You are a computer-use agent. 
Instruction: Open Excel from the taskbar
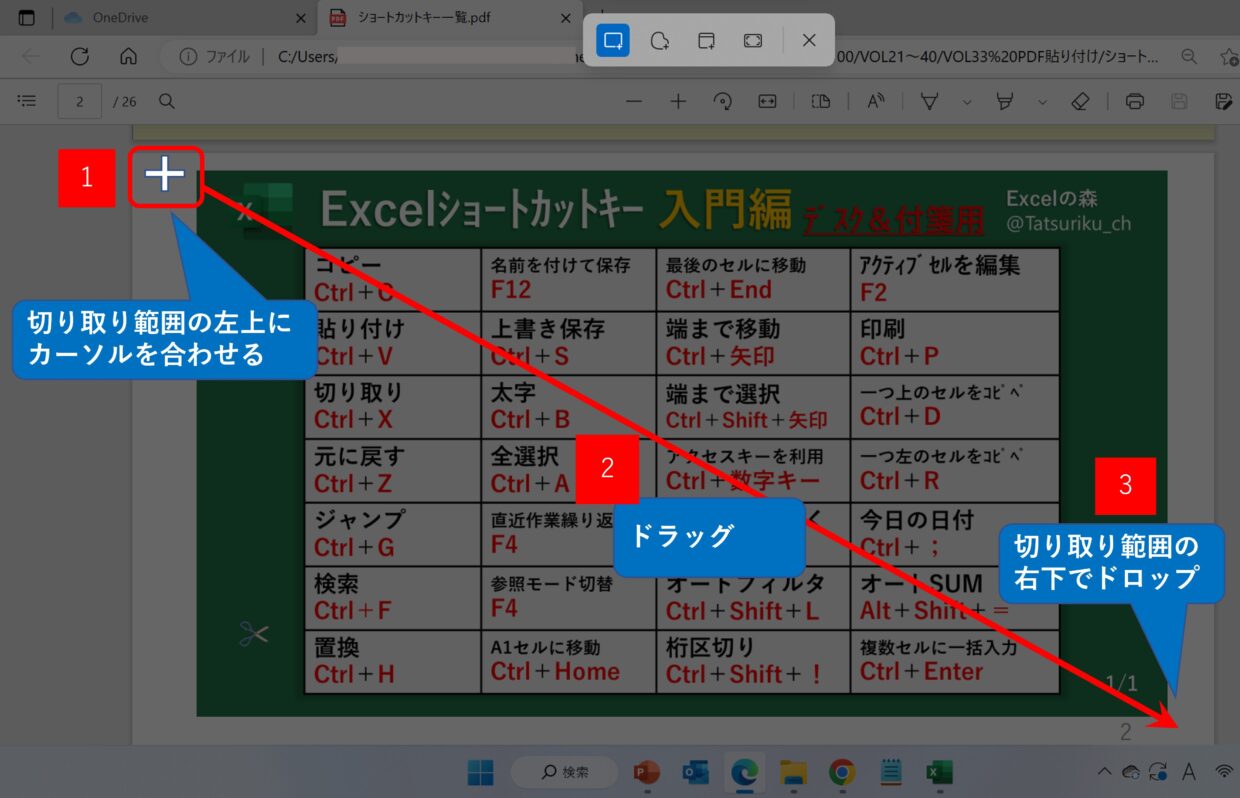coord(938,772)
